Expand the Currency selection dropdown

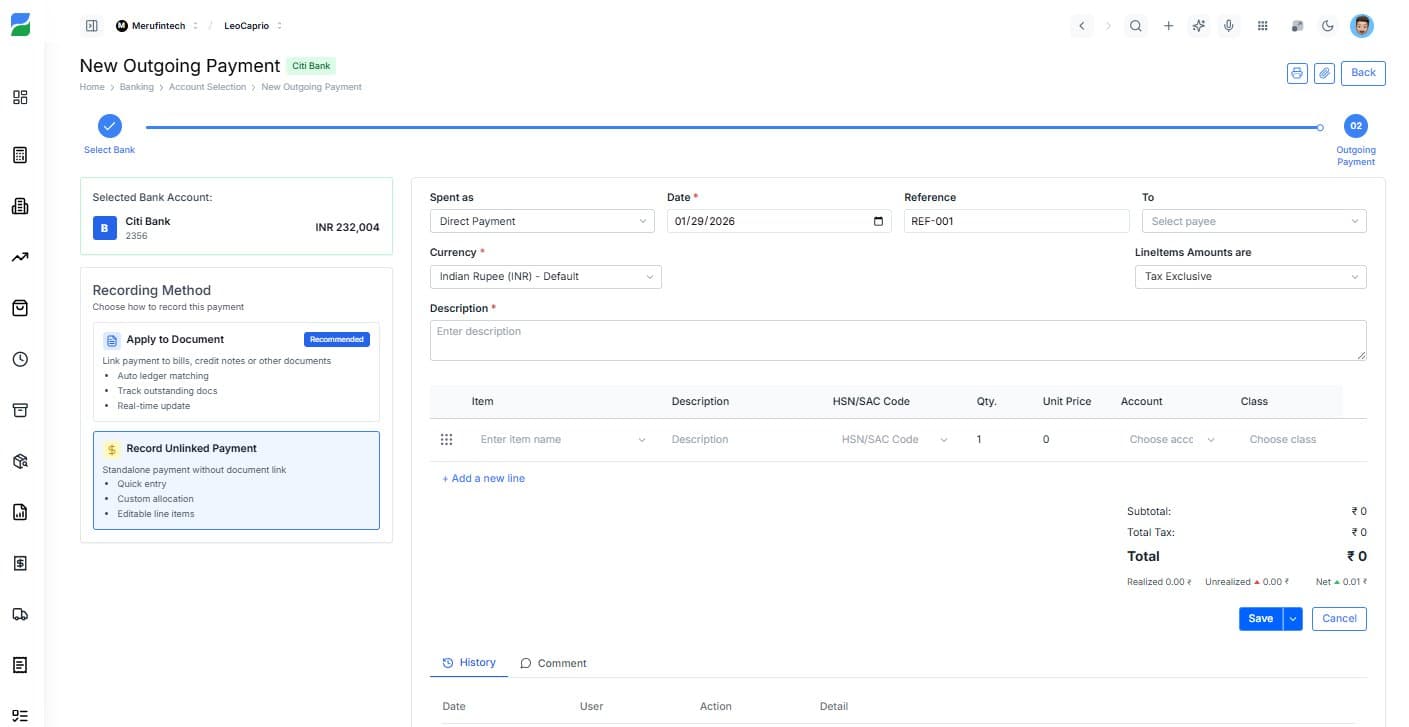[x=545, y=276]
